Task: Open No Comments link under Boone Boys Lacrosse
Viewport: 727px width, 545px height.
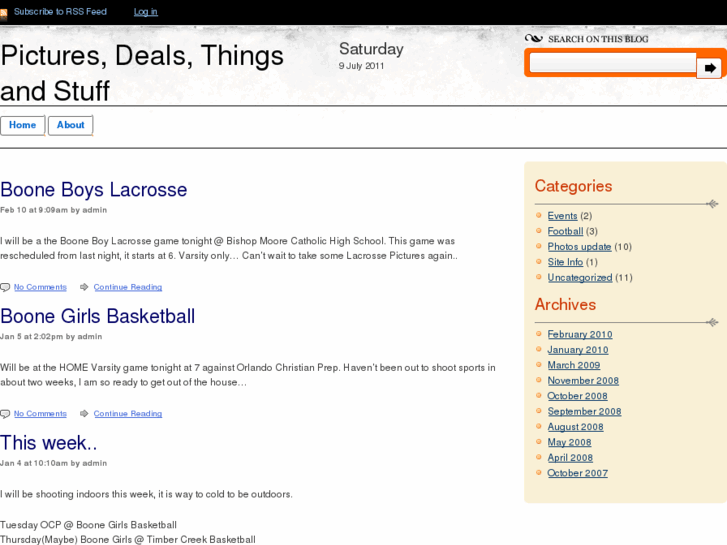Action: tap(40, 287)
